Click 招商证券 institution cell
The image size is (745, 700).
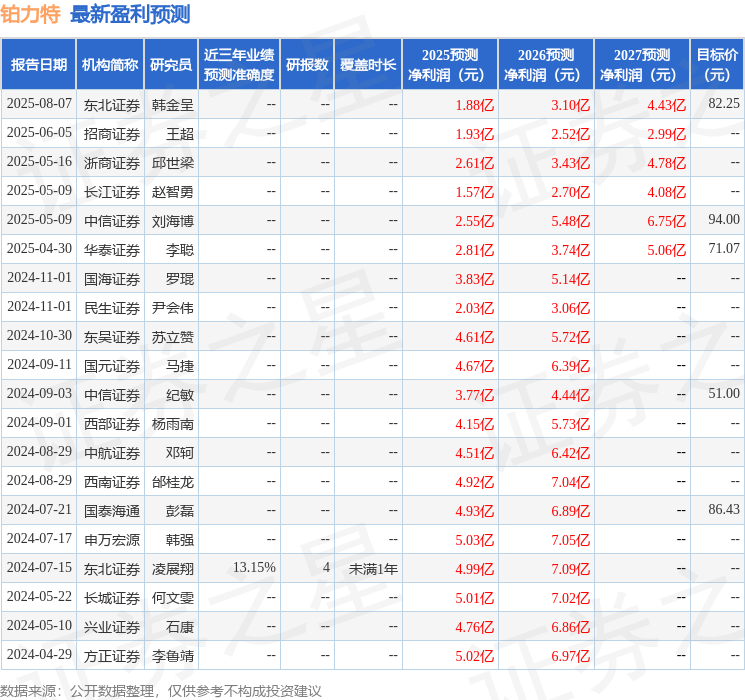[112, 134]
